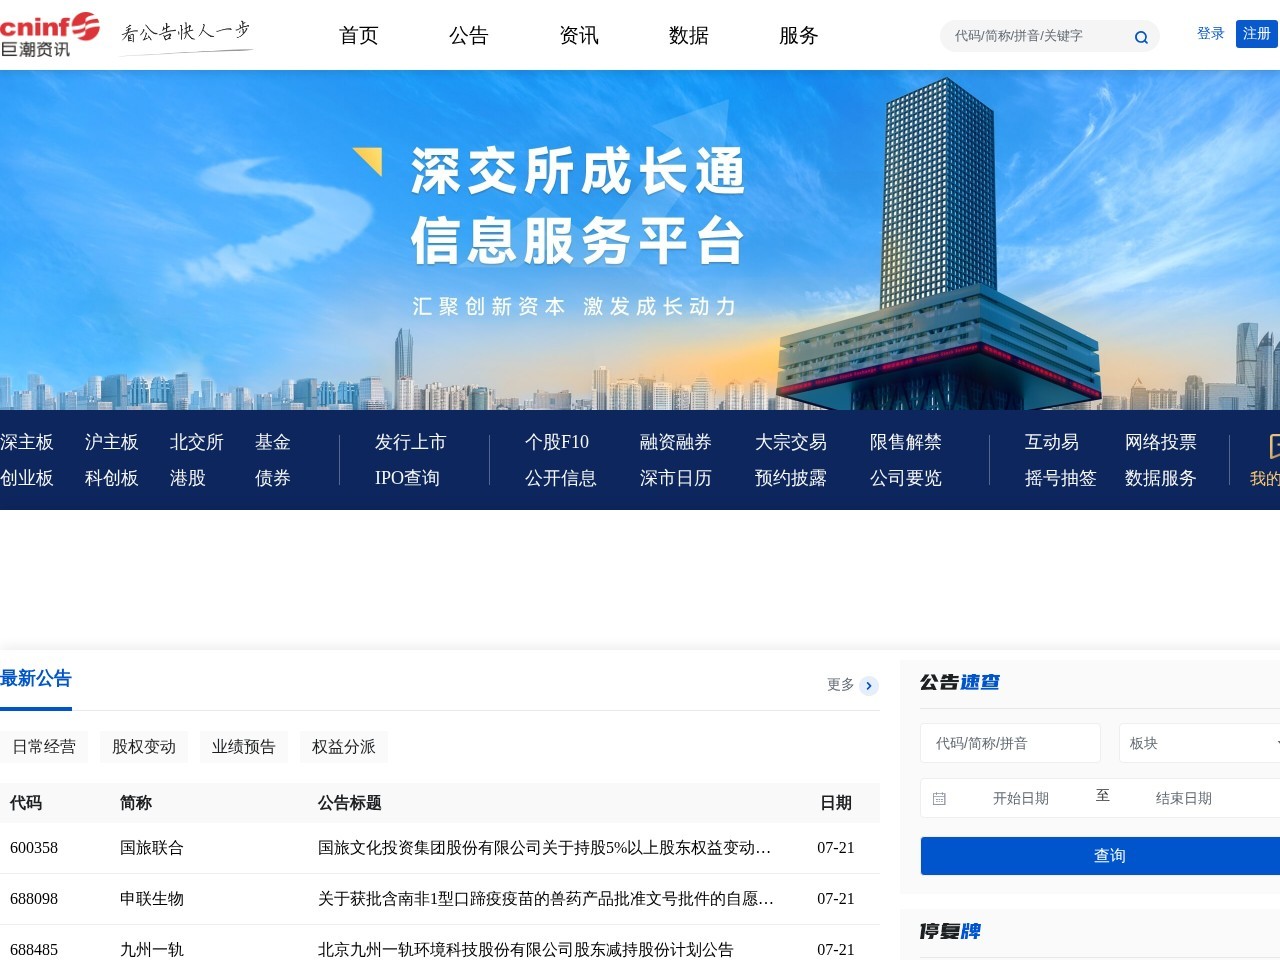
Task: Click stock name 申联生物
Action: [x=152, y=899]
